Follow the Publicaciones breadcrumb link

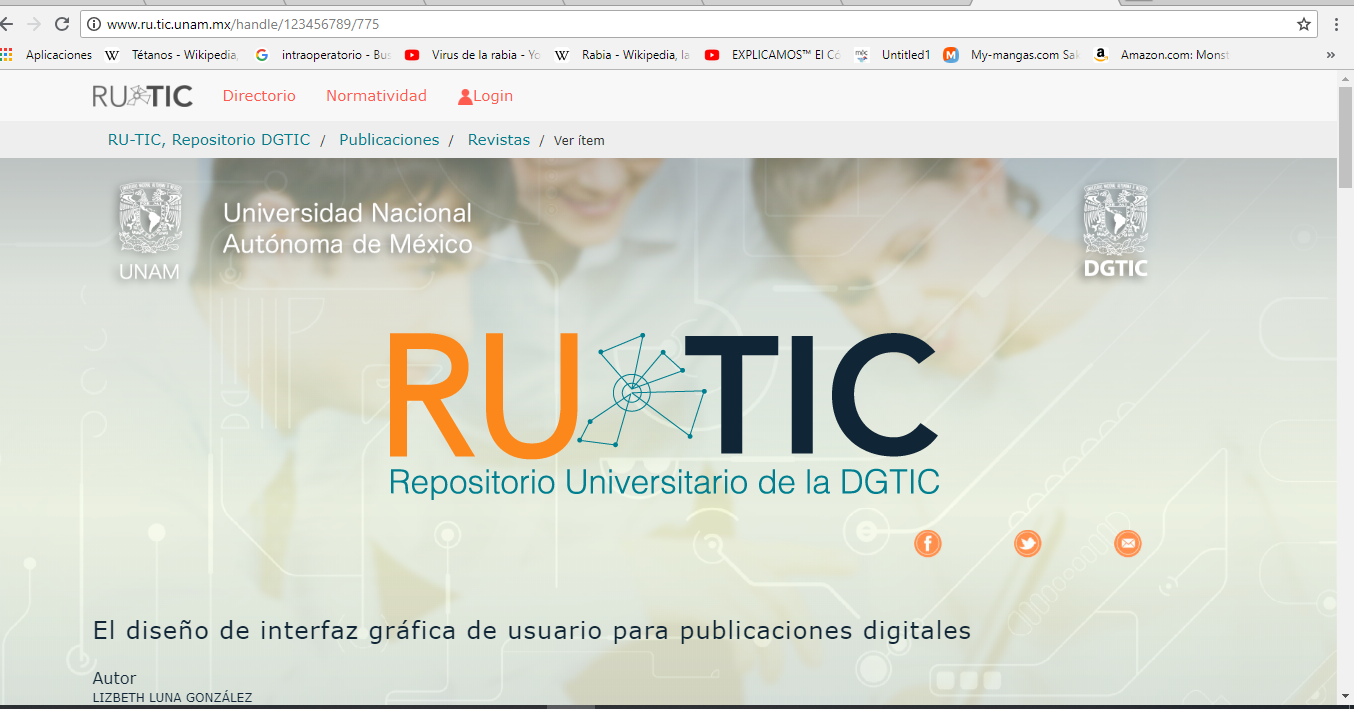389,139
